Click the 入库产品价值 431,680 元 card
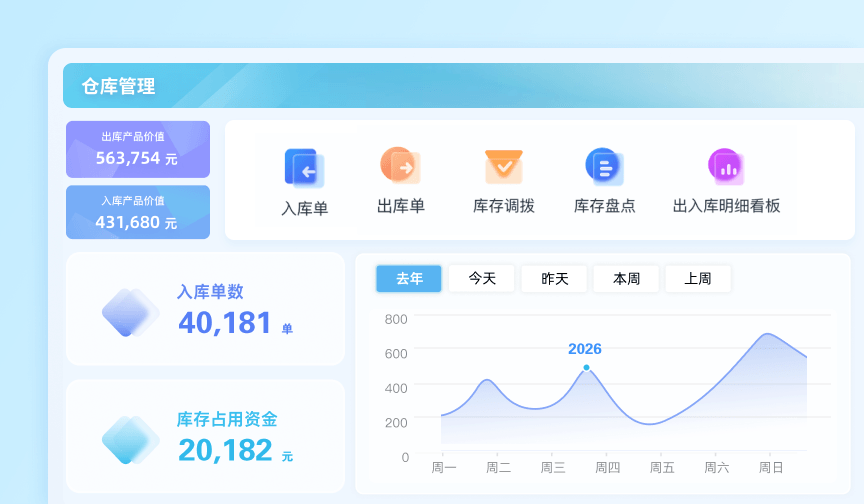This screenshot has width=864, height=504. (x=138, y=212)
